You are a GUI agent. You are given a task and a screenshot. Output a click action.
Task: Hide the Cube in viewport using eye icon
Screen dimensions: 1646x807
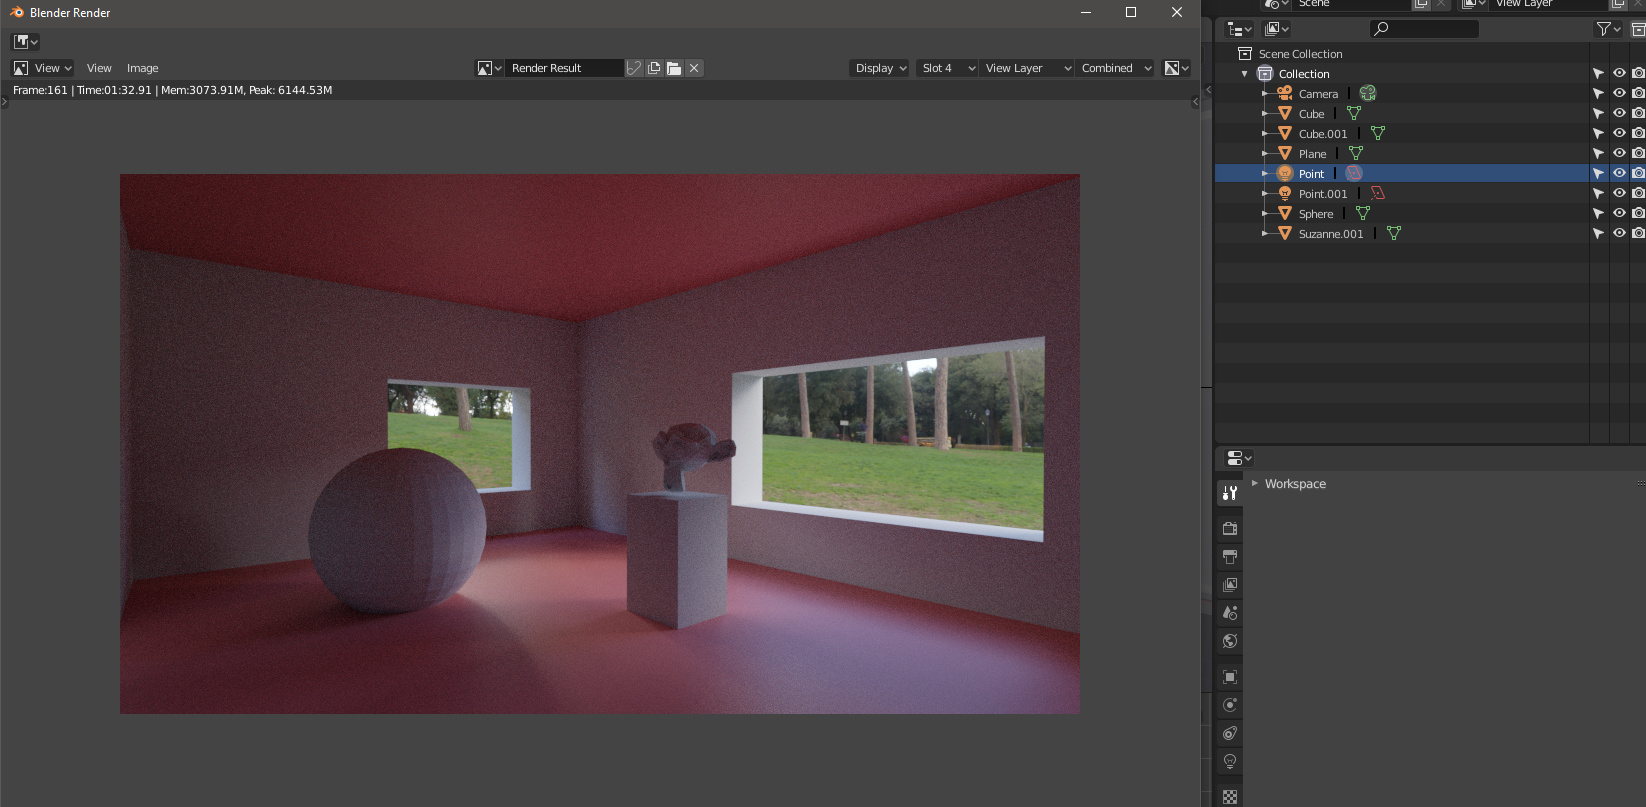coord(1619,113)
